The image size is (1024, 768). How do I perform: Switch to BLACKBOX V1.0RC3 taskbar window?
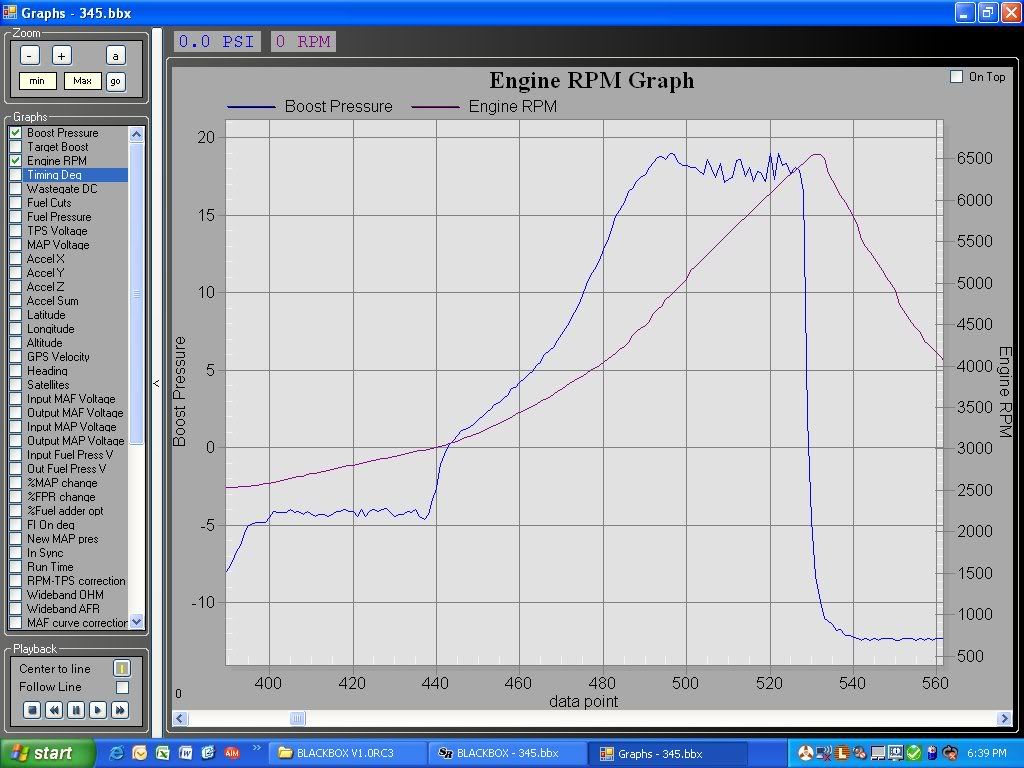coord(347,753)
